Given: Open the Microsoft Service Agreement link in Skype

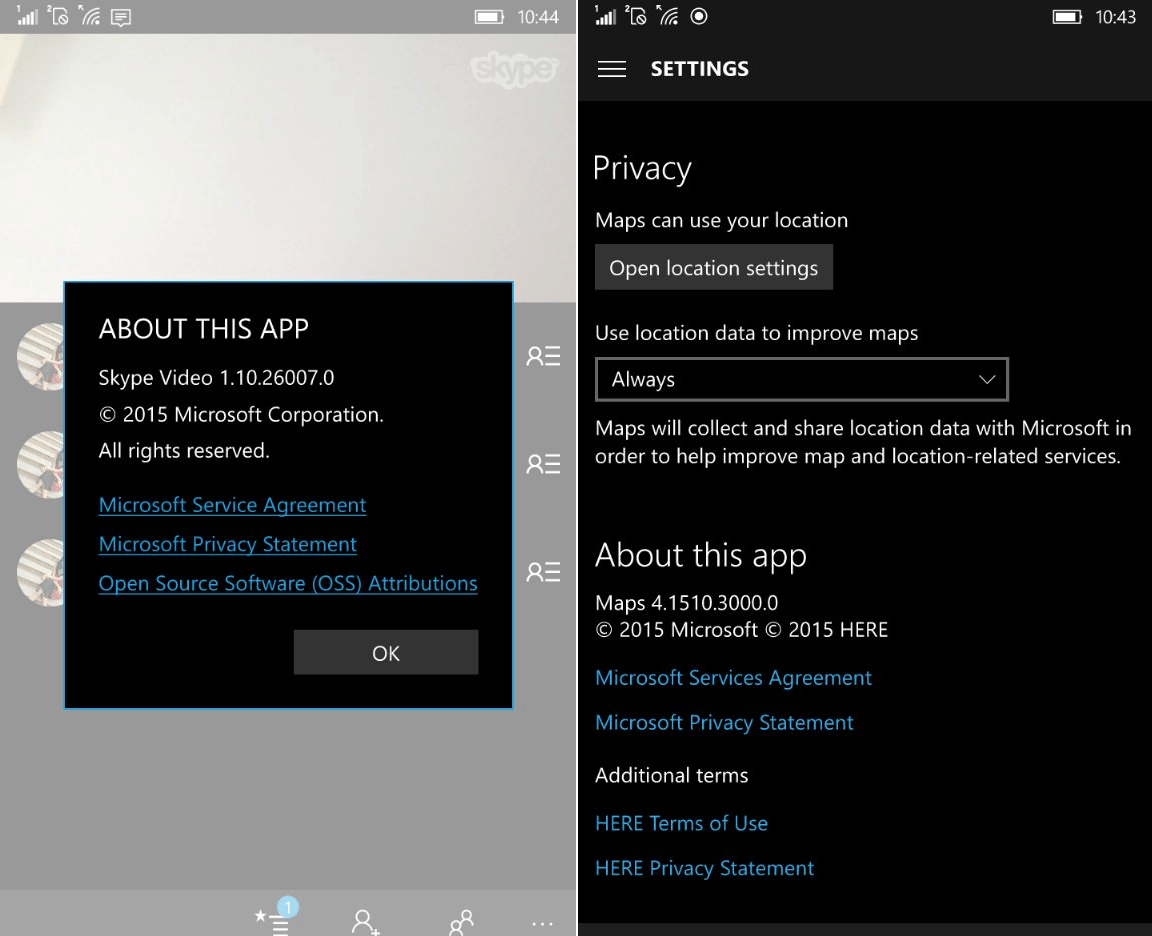Looking at the screenshot, I should (232, 505).
